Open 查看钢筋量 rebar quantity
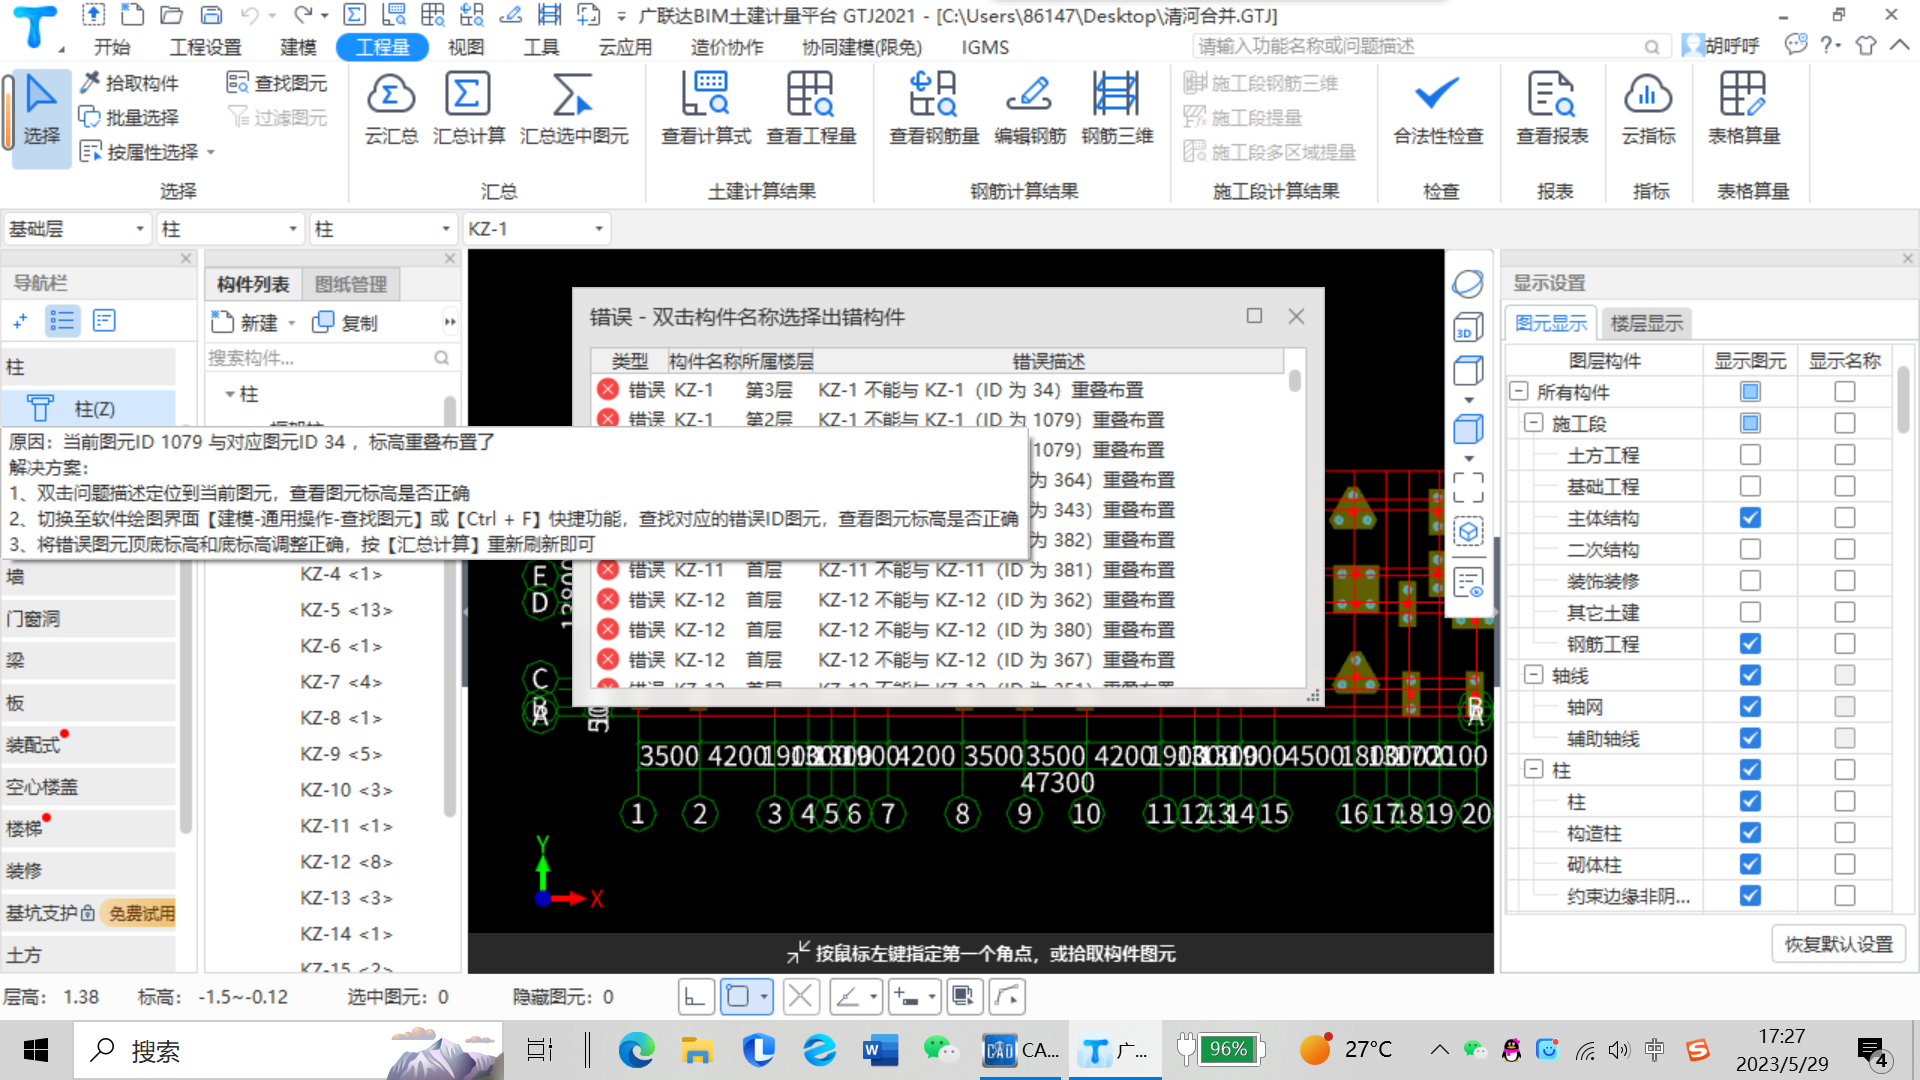The height and width of the screenshot is (1080, 1920). click(934, 108)
